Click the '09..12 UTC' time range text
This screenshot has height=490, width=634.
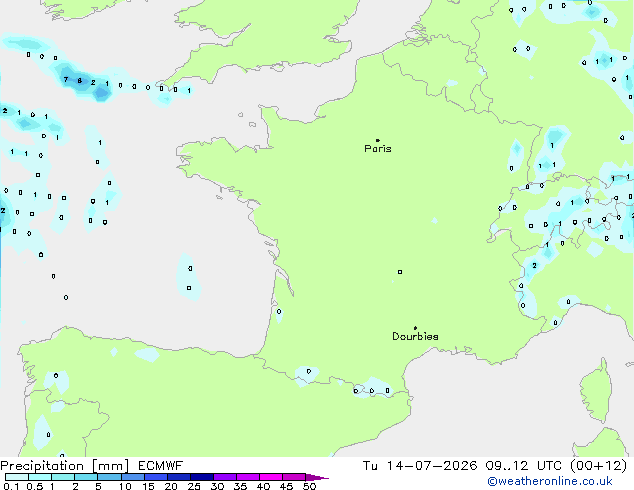(524, 466)
